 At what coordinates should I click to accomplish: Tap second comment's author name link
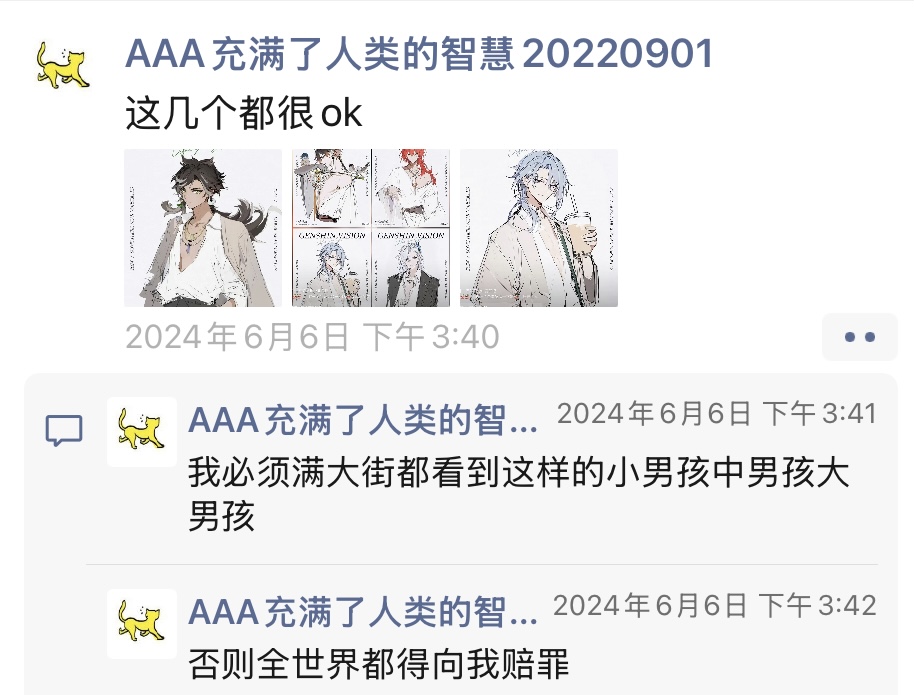click(363, 612)
